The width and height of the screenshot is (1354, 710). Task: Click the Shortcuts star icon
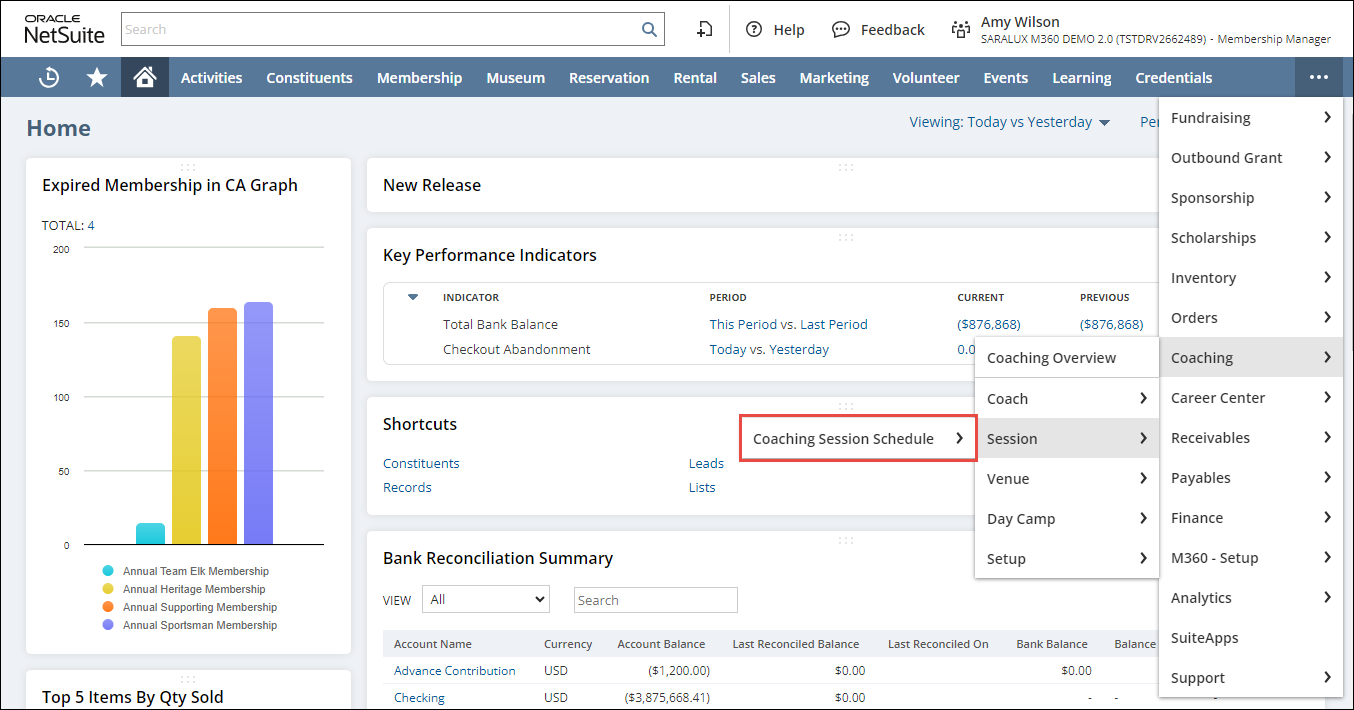97,78
